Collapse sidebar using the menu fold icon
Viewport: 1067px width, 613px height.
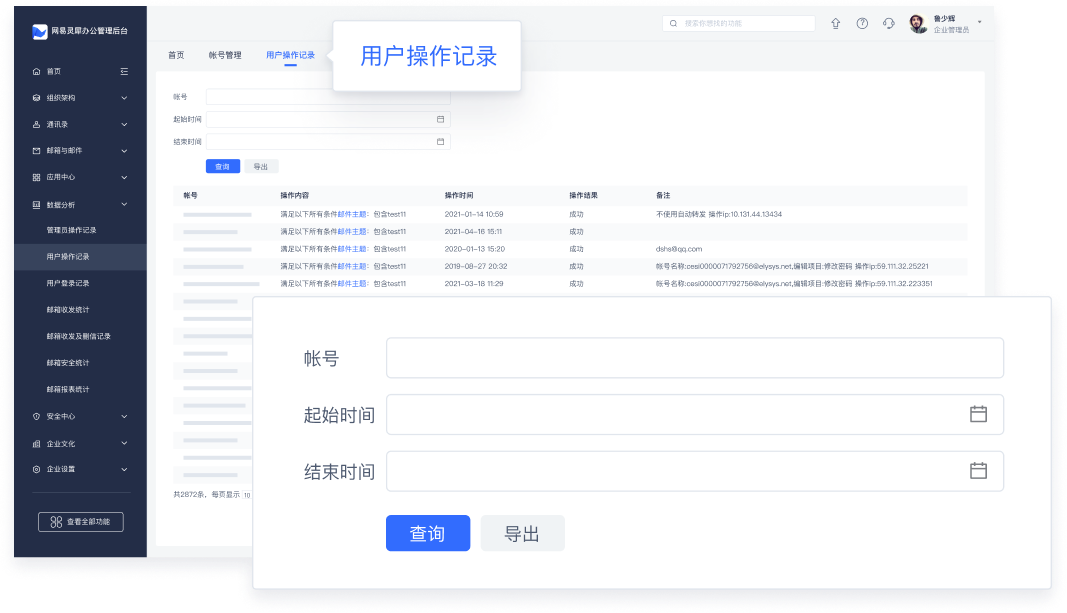[x=124, y=72]
